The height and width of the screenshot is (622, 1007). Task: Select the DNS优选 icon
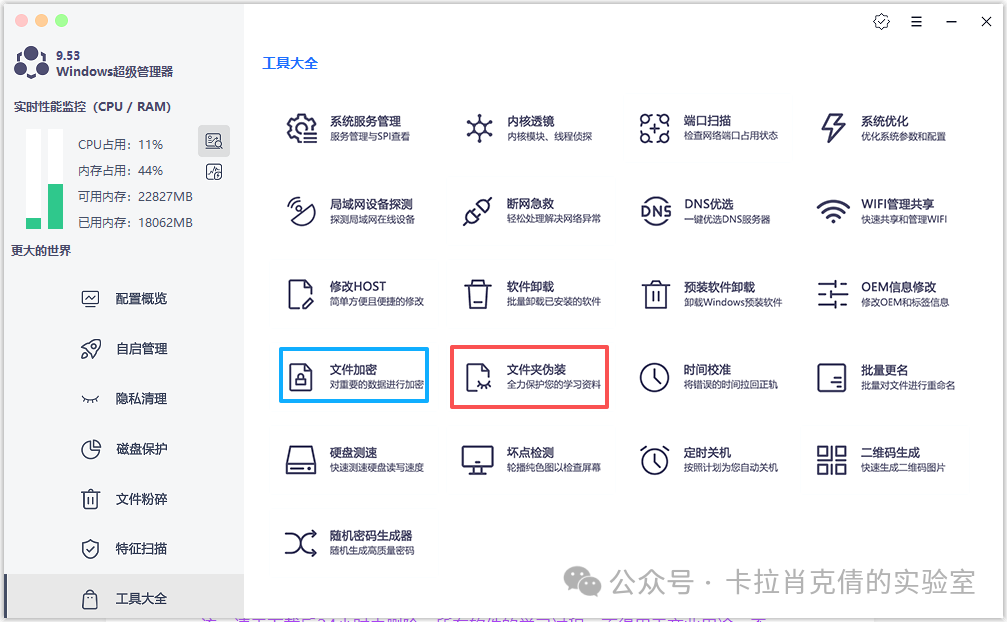(x=655, y=211)
